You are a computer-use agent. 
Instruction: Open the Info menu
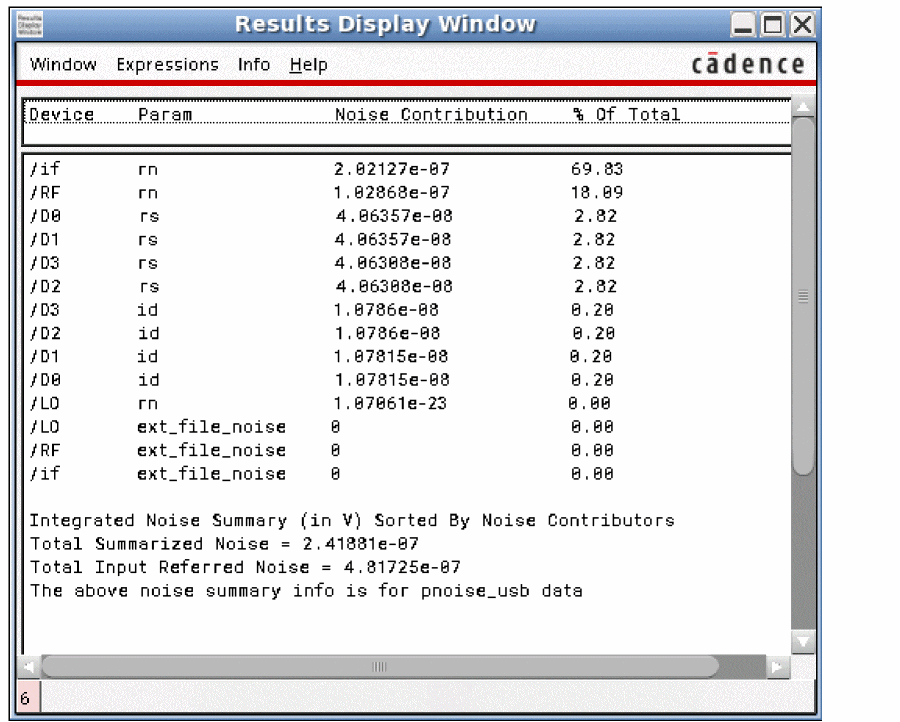click(254, 65)
